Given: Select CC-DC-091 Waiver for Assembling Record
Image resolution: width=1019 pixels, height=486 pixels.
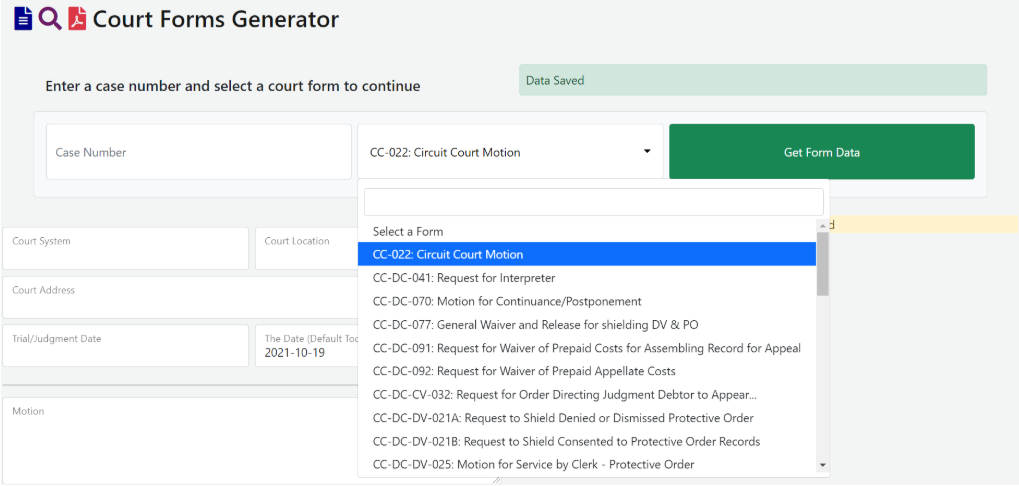Looking at the screenshot, I should [586, 348].
